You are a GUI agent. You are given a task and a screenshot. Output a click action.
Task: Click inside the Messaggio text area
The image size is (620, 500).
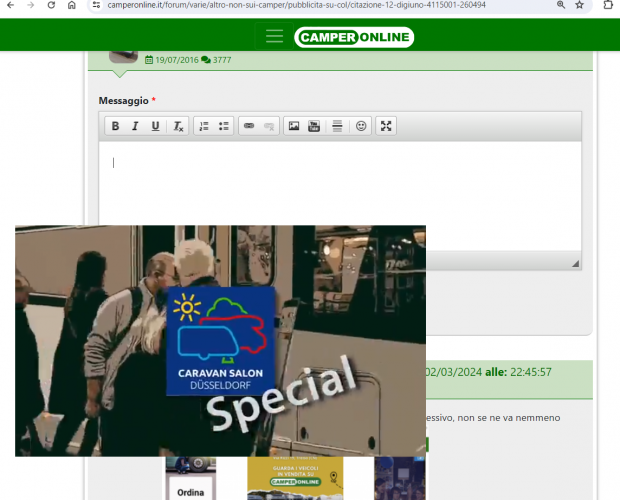point(340,196)
